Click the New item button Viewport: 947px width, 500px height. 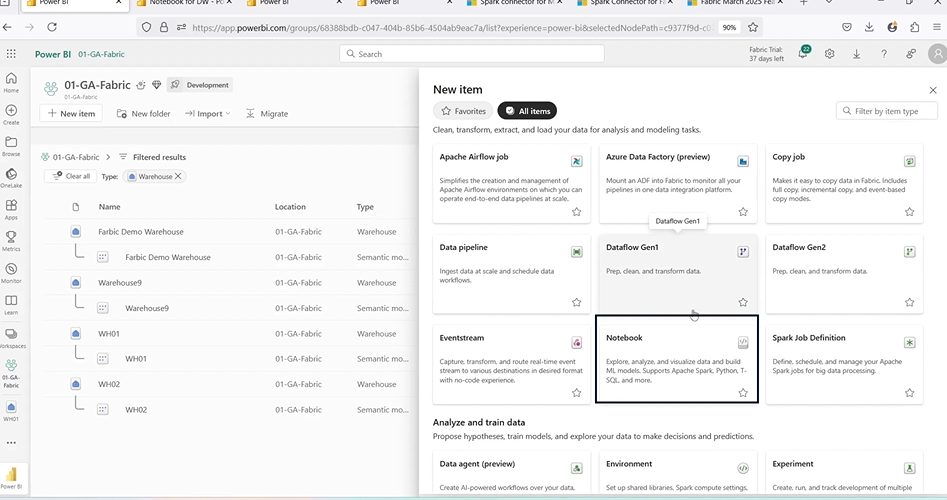71,114
